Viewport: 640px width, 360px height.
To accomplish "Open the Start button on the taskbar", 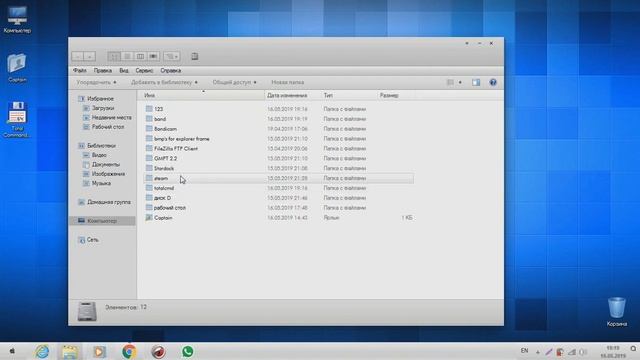I will (x=12, y=351).
